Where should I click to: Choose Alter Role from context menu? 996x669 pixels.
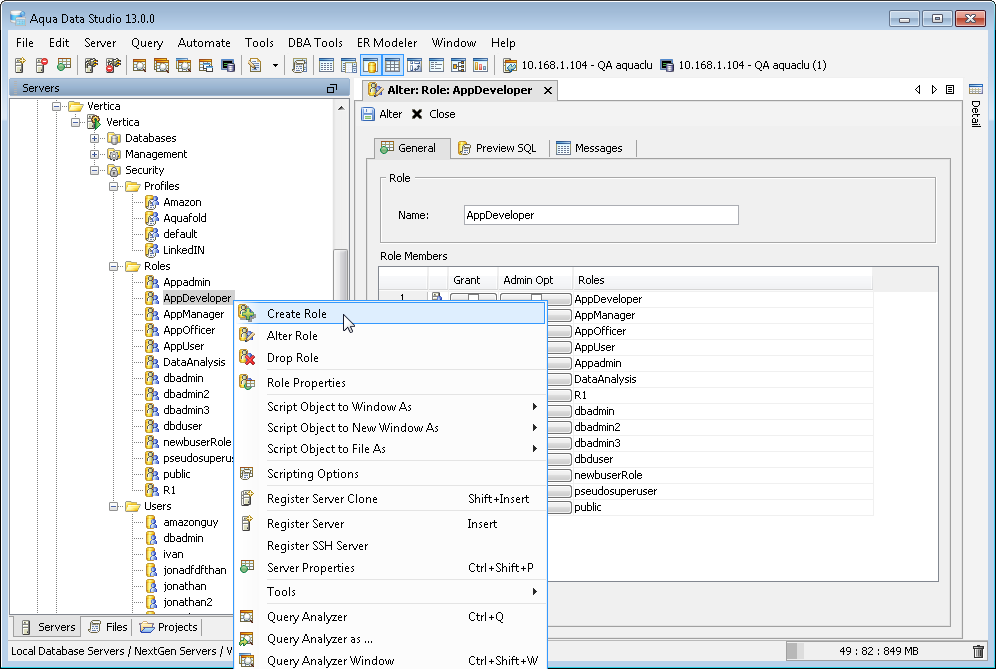(390, 335)
